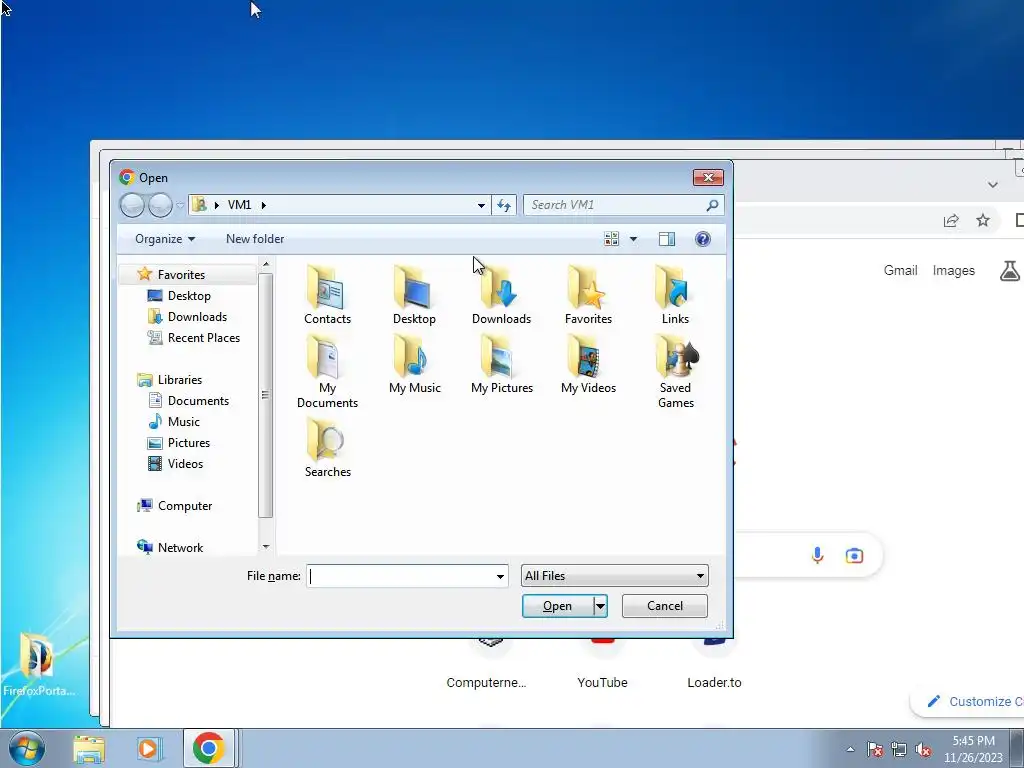Screen dimensions: 1024x768
Task: Select Computer in navigation pane
Action: 185,506
